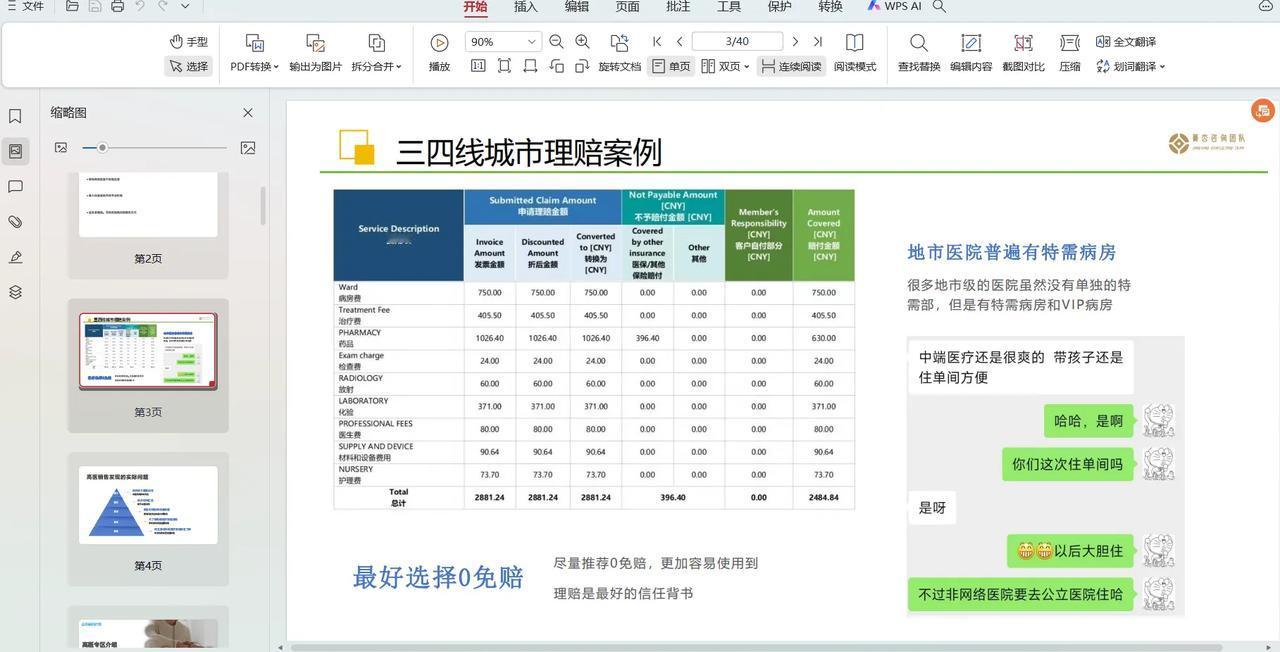Close the 缩略图 panel
The height and width of the screenshot is (652, 1280).
click(248, 113)
